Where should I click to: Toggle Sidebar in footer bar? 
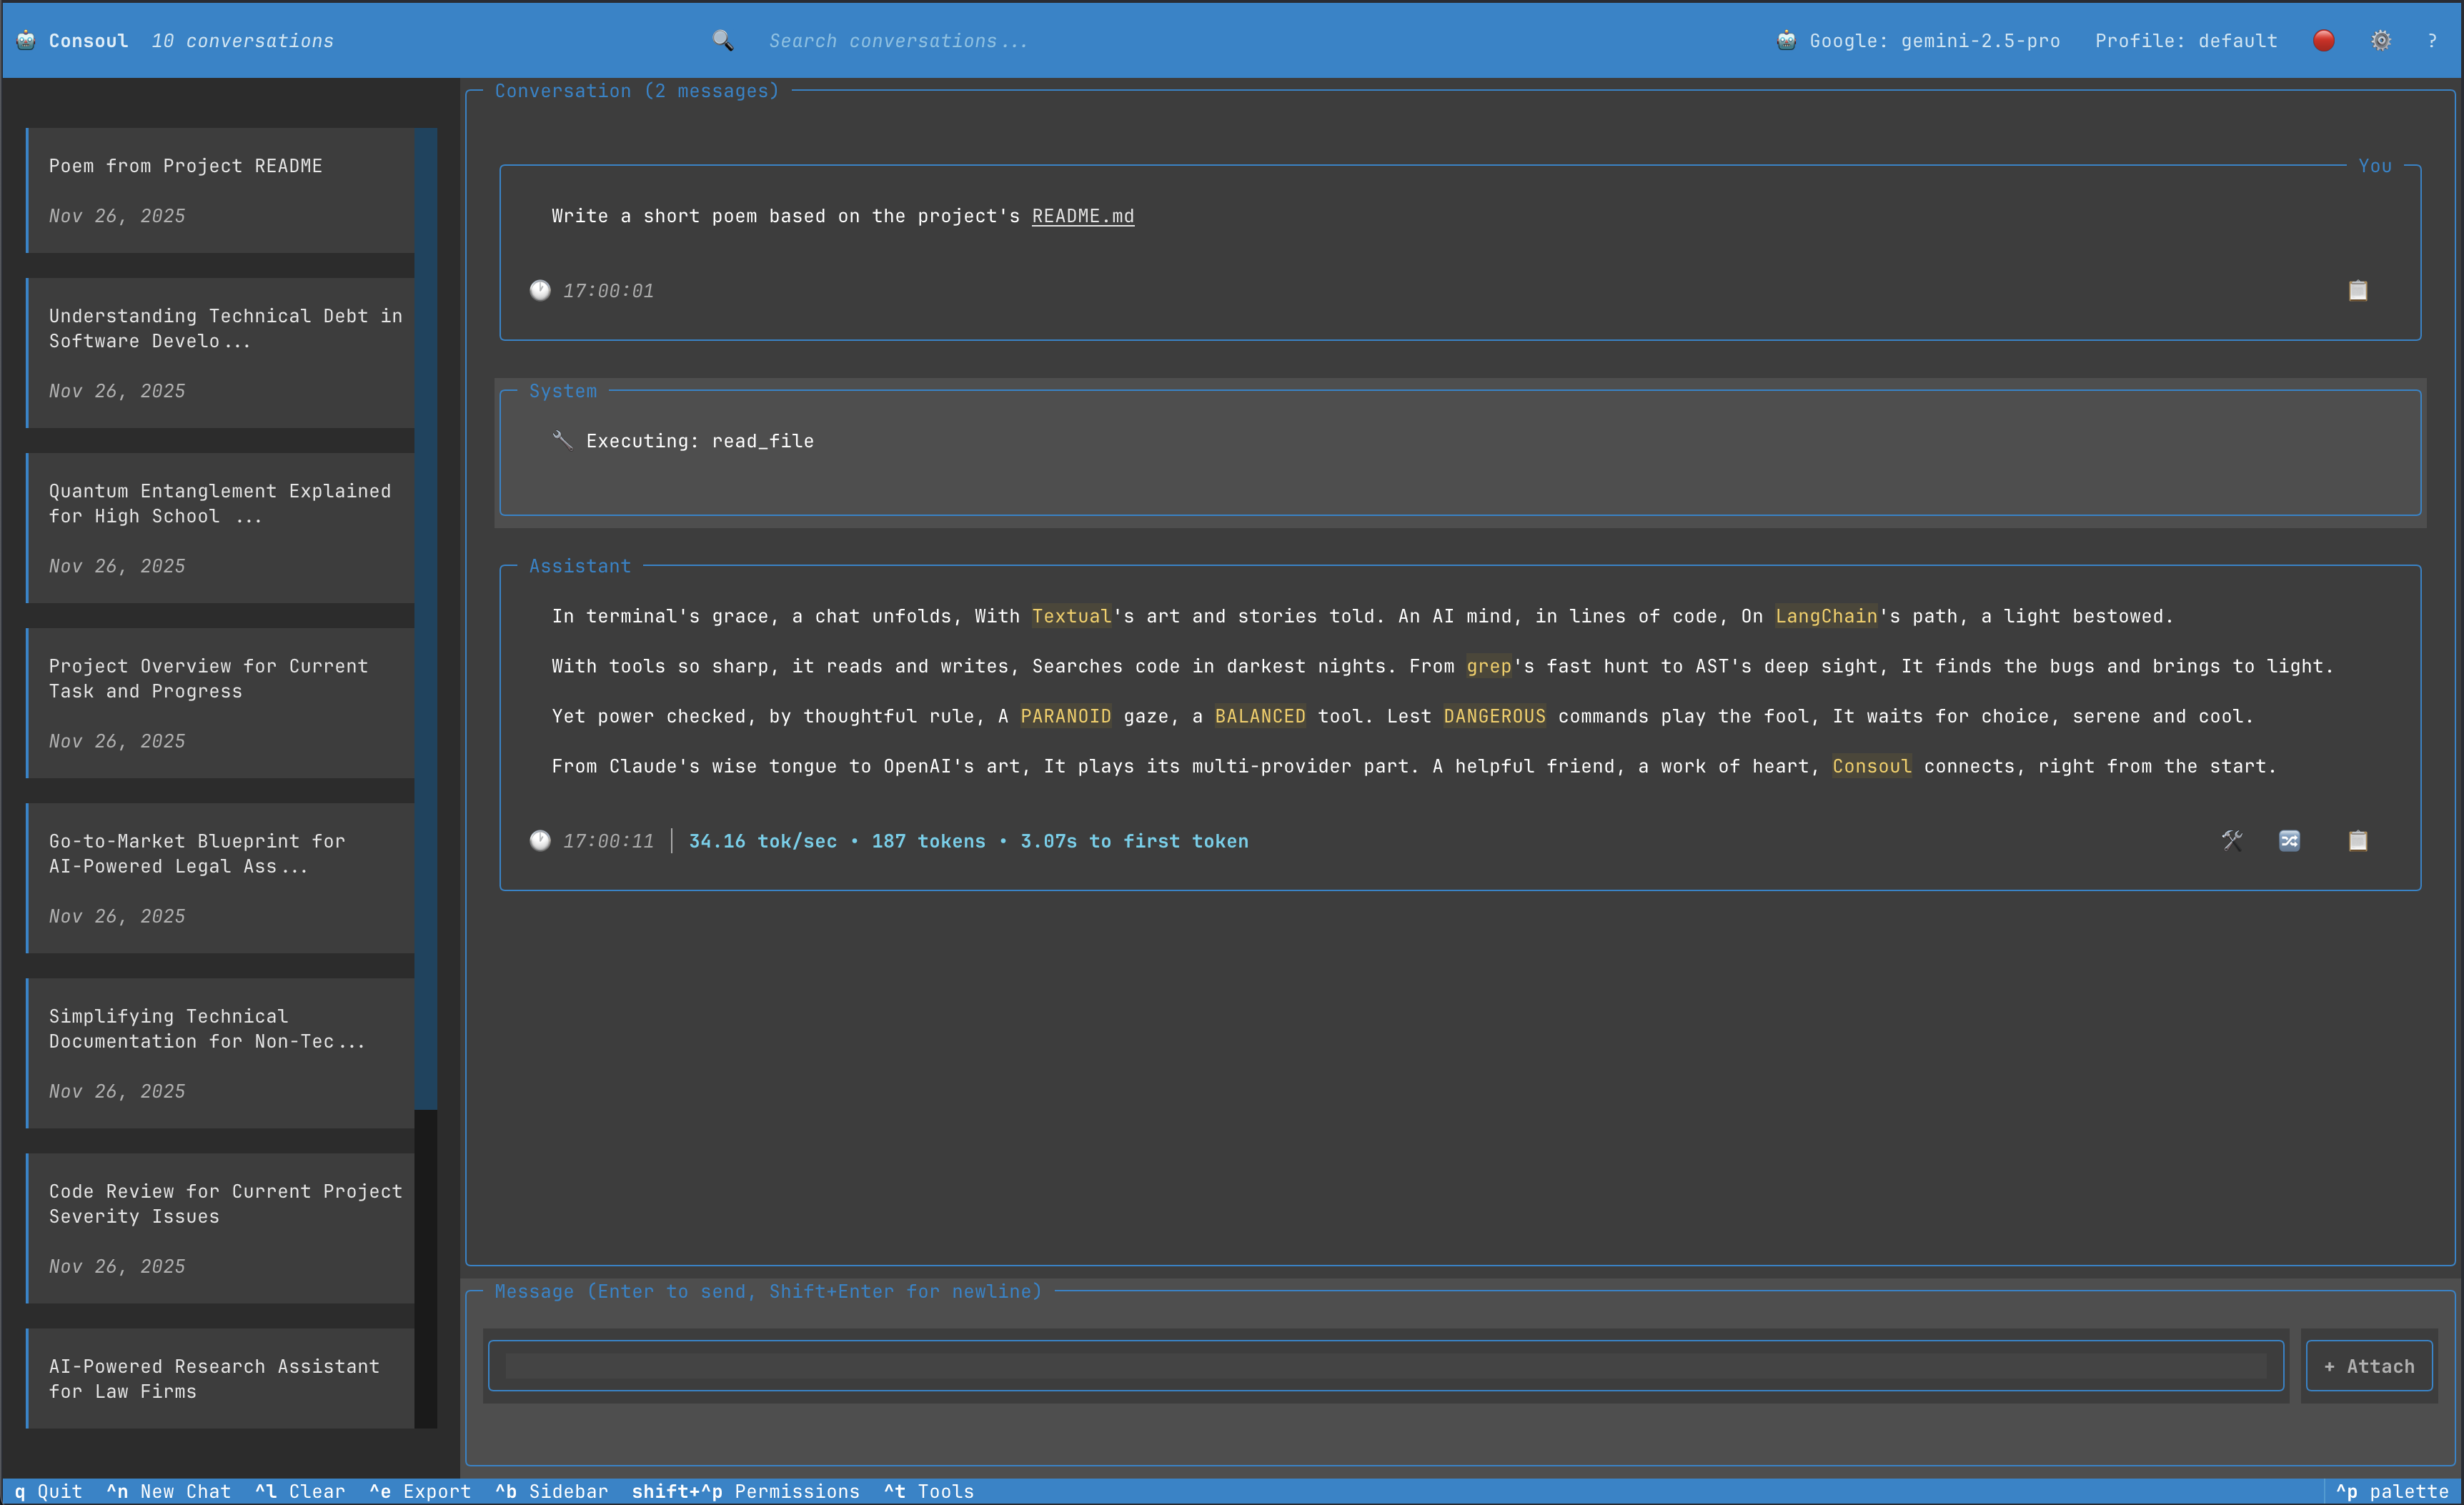point(552,1491)
